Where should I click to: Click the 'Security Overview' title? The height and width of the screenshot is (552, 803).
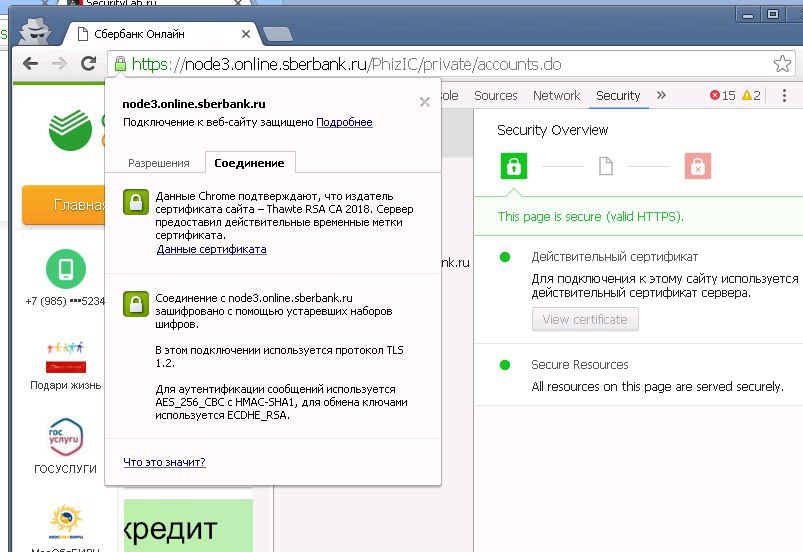pos(553,130)
